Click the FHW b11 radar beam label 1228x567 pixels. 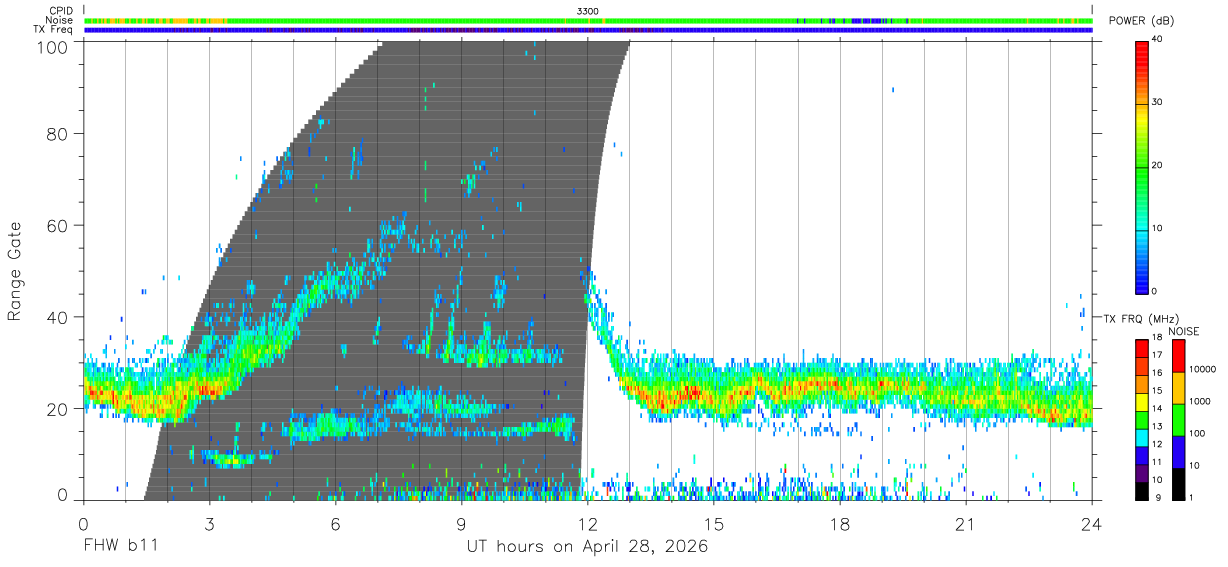point(121,546)
